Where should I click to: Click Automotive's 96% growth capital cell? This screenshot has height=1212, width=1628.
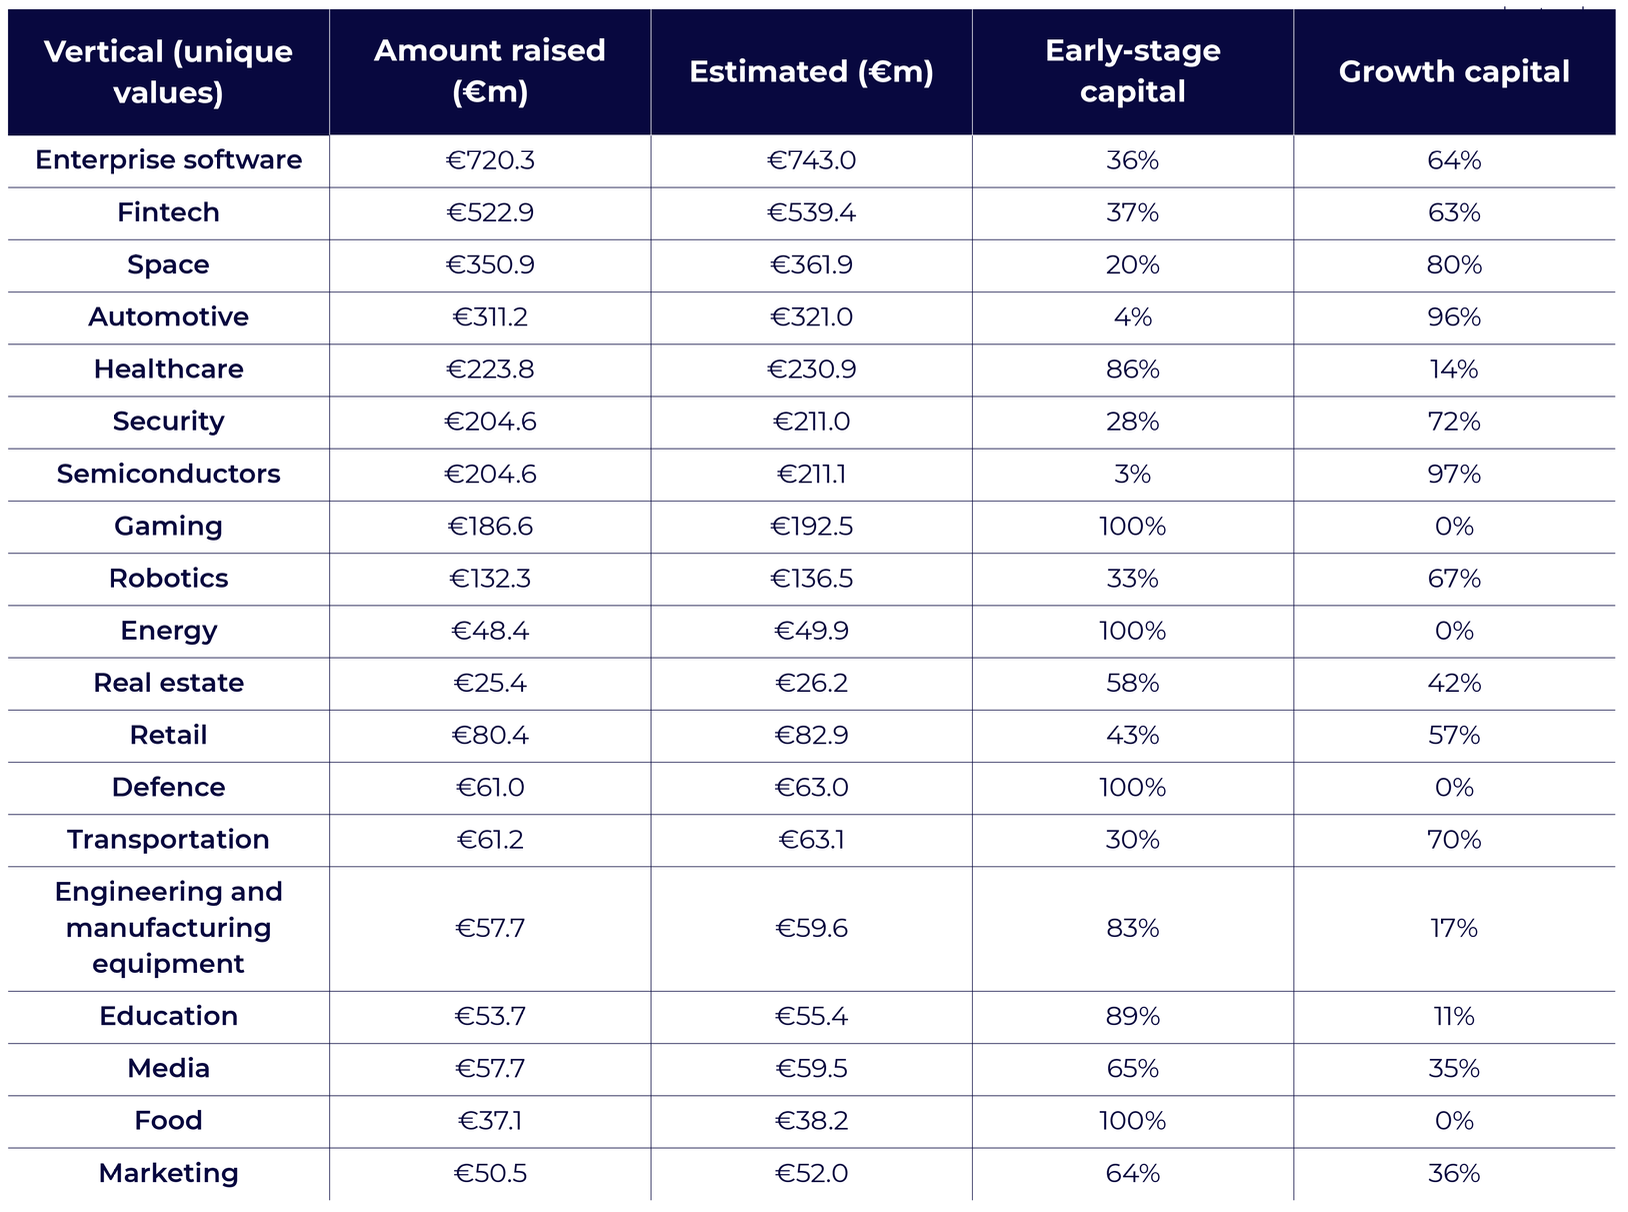click(1454, 317)
